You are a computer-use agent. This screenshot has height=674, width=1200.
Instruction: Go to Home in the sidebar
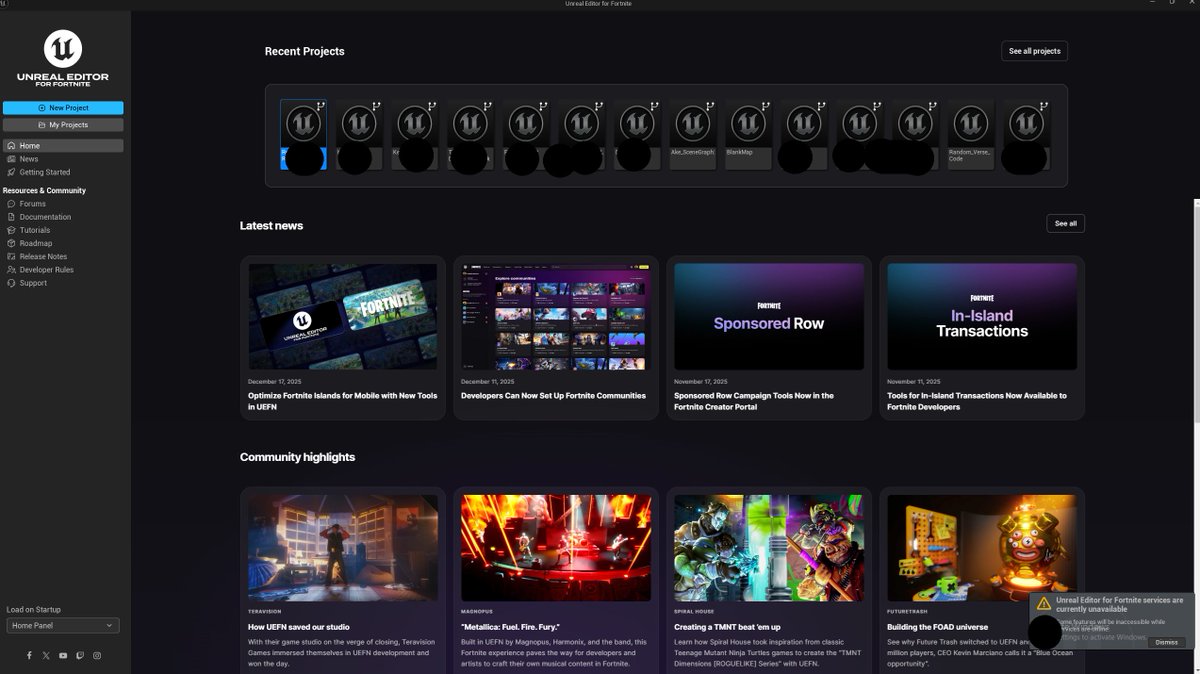tap(63, 146)
